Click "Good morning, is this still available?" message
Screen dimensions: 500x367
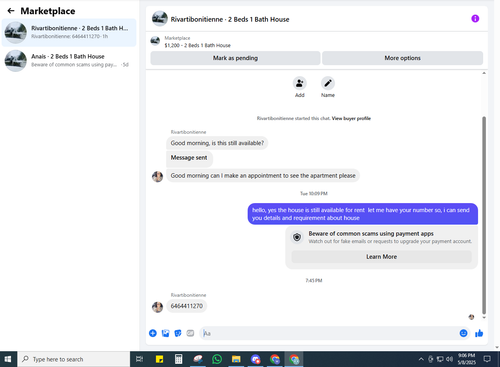(x=217, y=143)
